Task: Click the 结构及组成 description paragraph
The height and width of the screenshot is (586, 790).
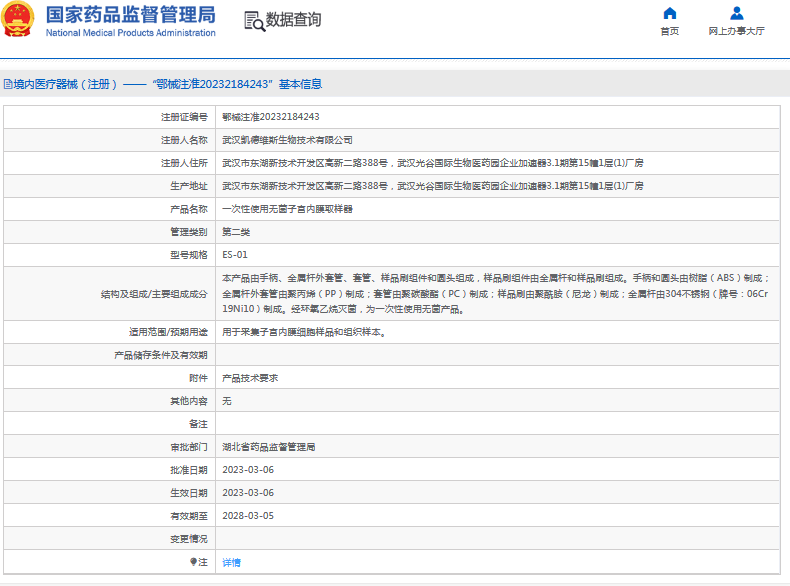Action: 496,293
